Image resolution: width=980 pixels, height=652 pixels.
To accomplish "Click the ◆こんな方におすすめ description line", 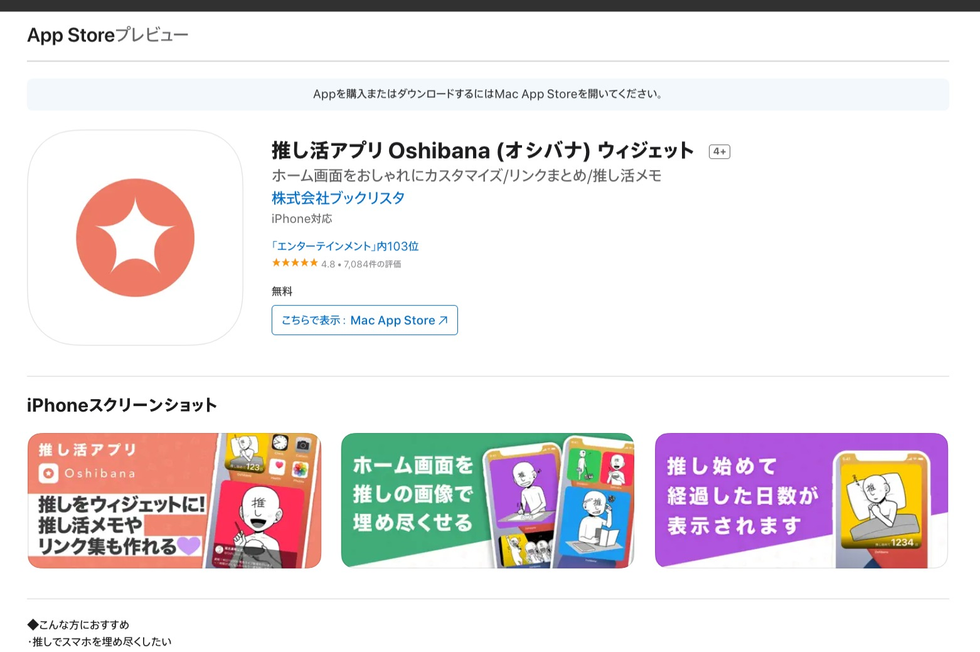I will [x=78, y=624].
